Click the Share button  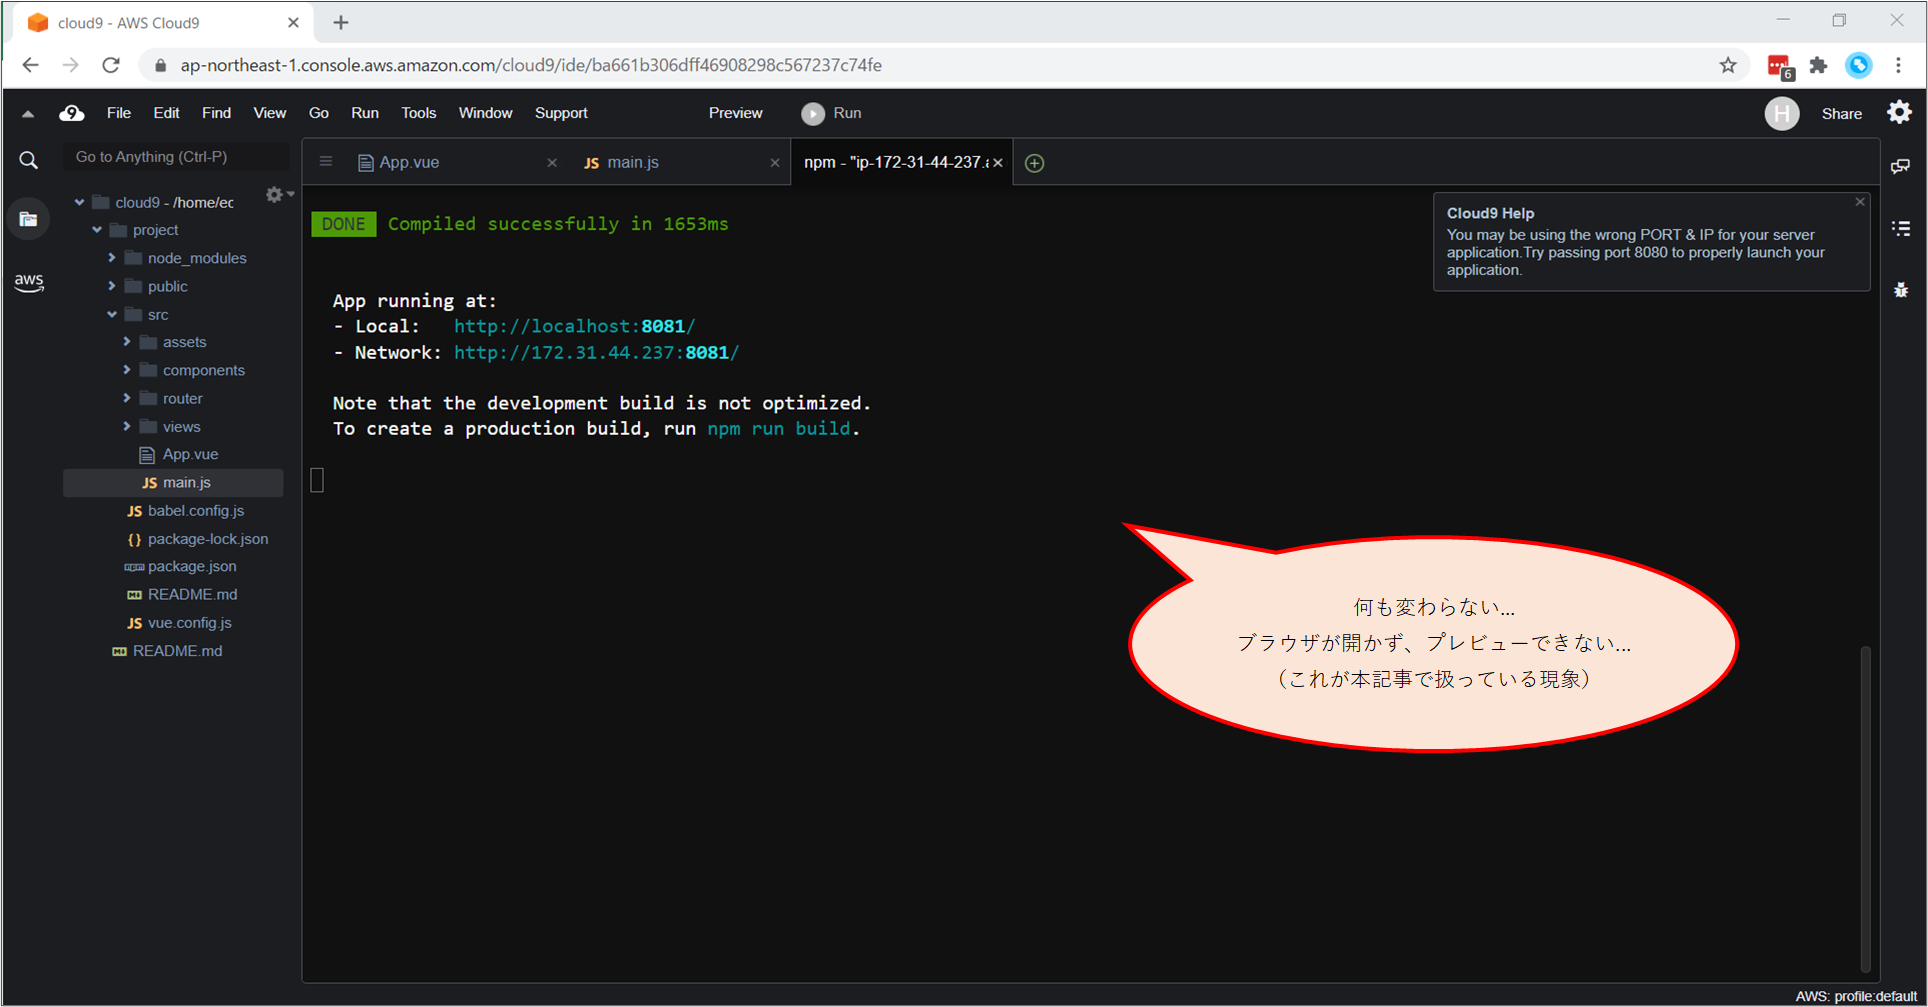1841,114
